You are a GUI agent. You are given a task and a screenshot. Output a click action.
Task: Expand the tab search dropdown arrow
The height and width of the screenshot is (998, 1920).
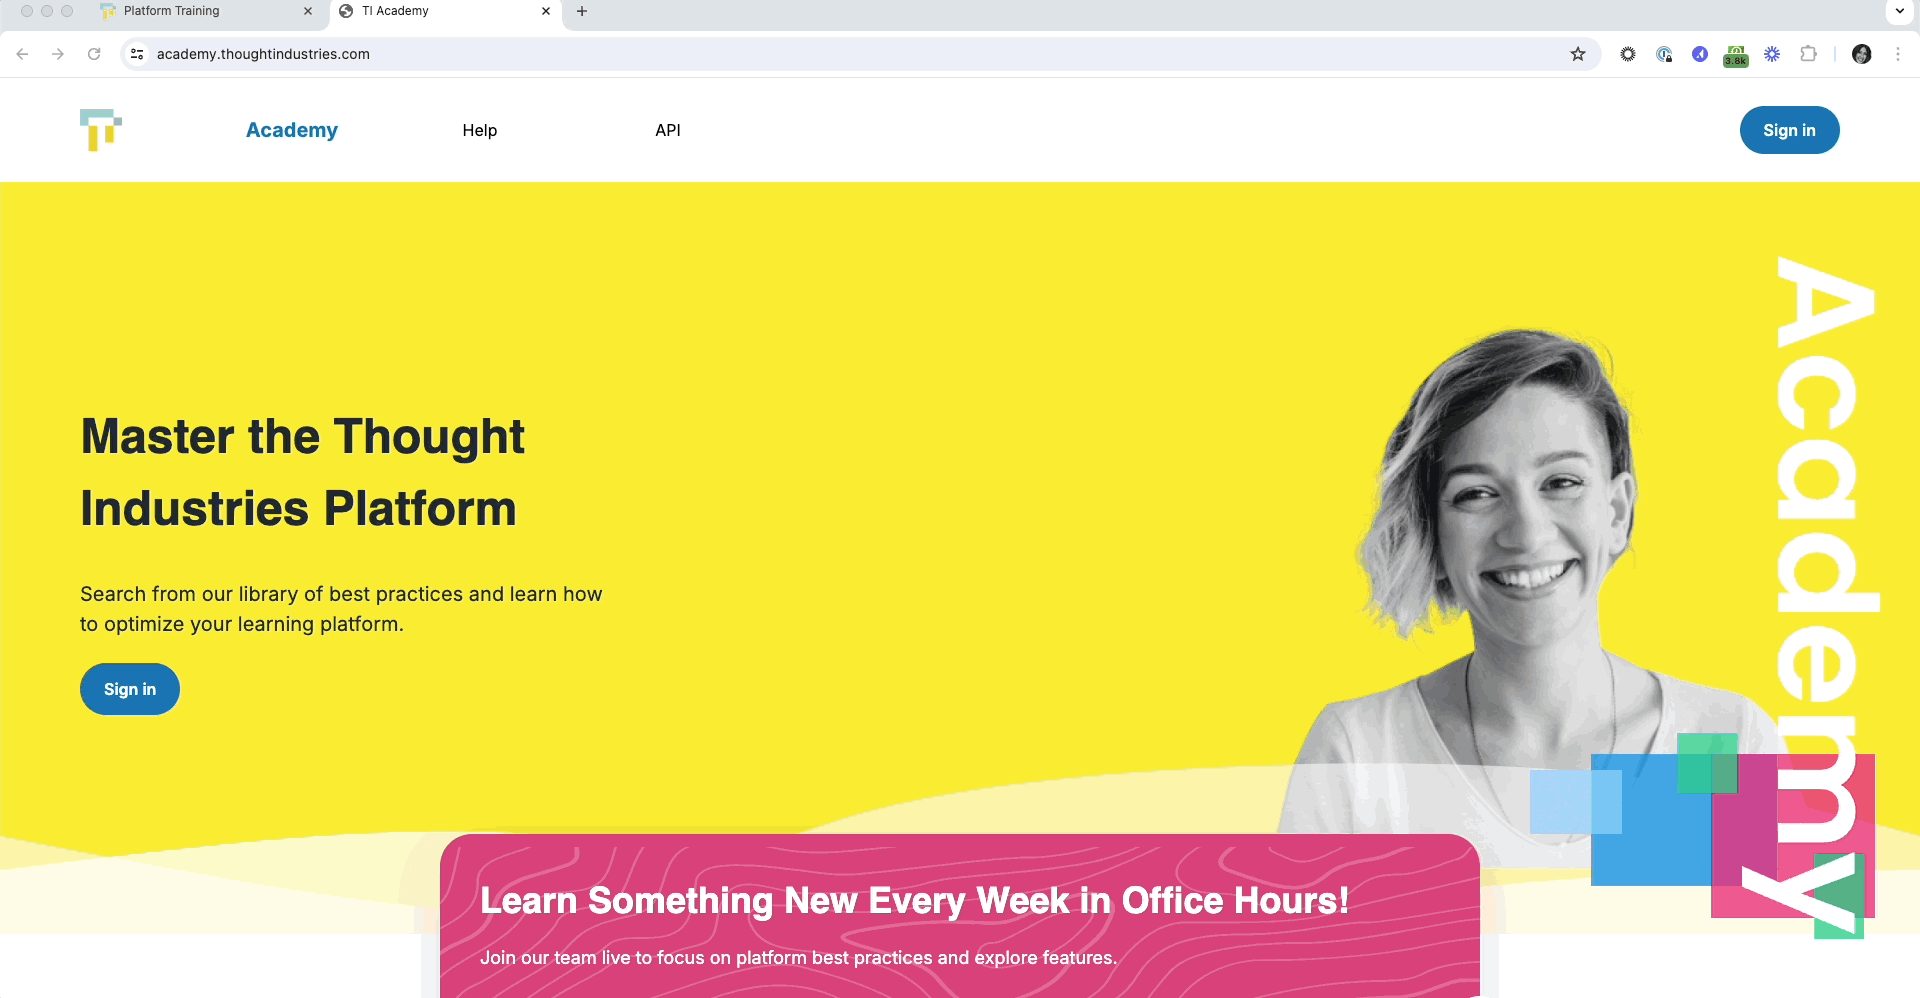pyautogui.click(x=1900, y=11)
